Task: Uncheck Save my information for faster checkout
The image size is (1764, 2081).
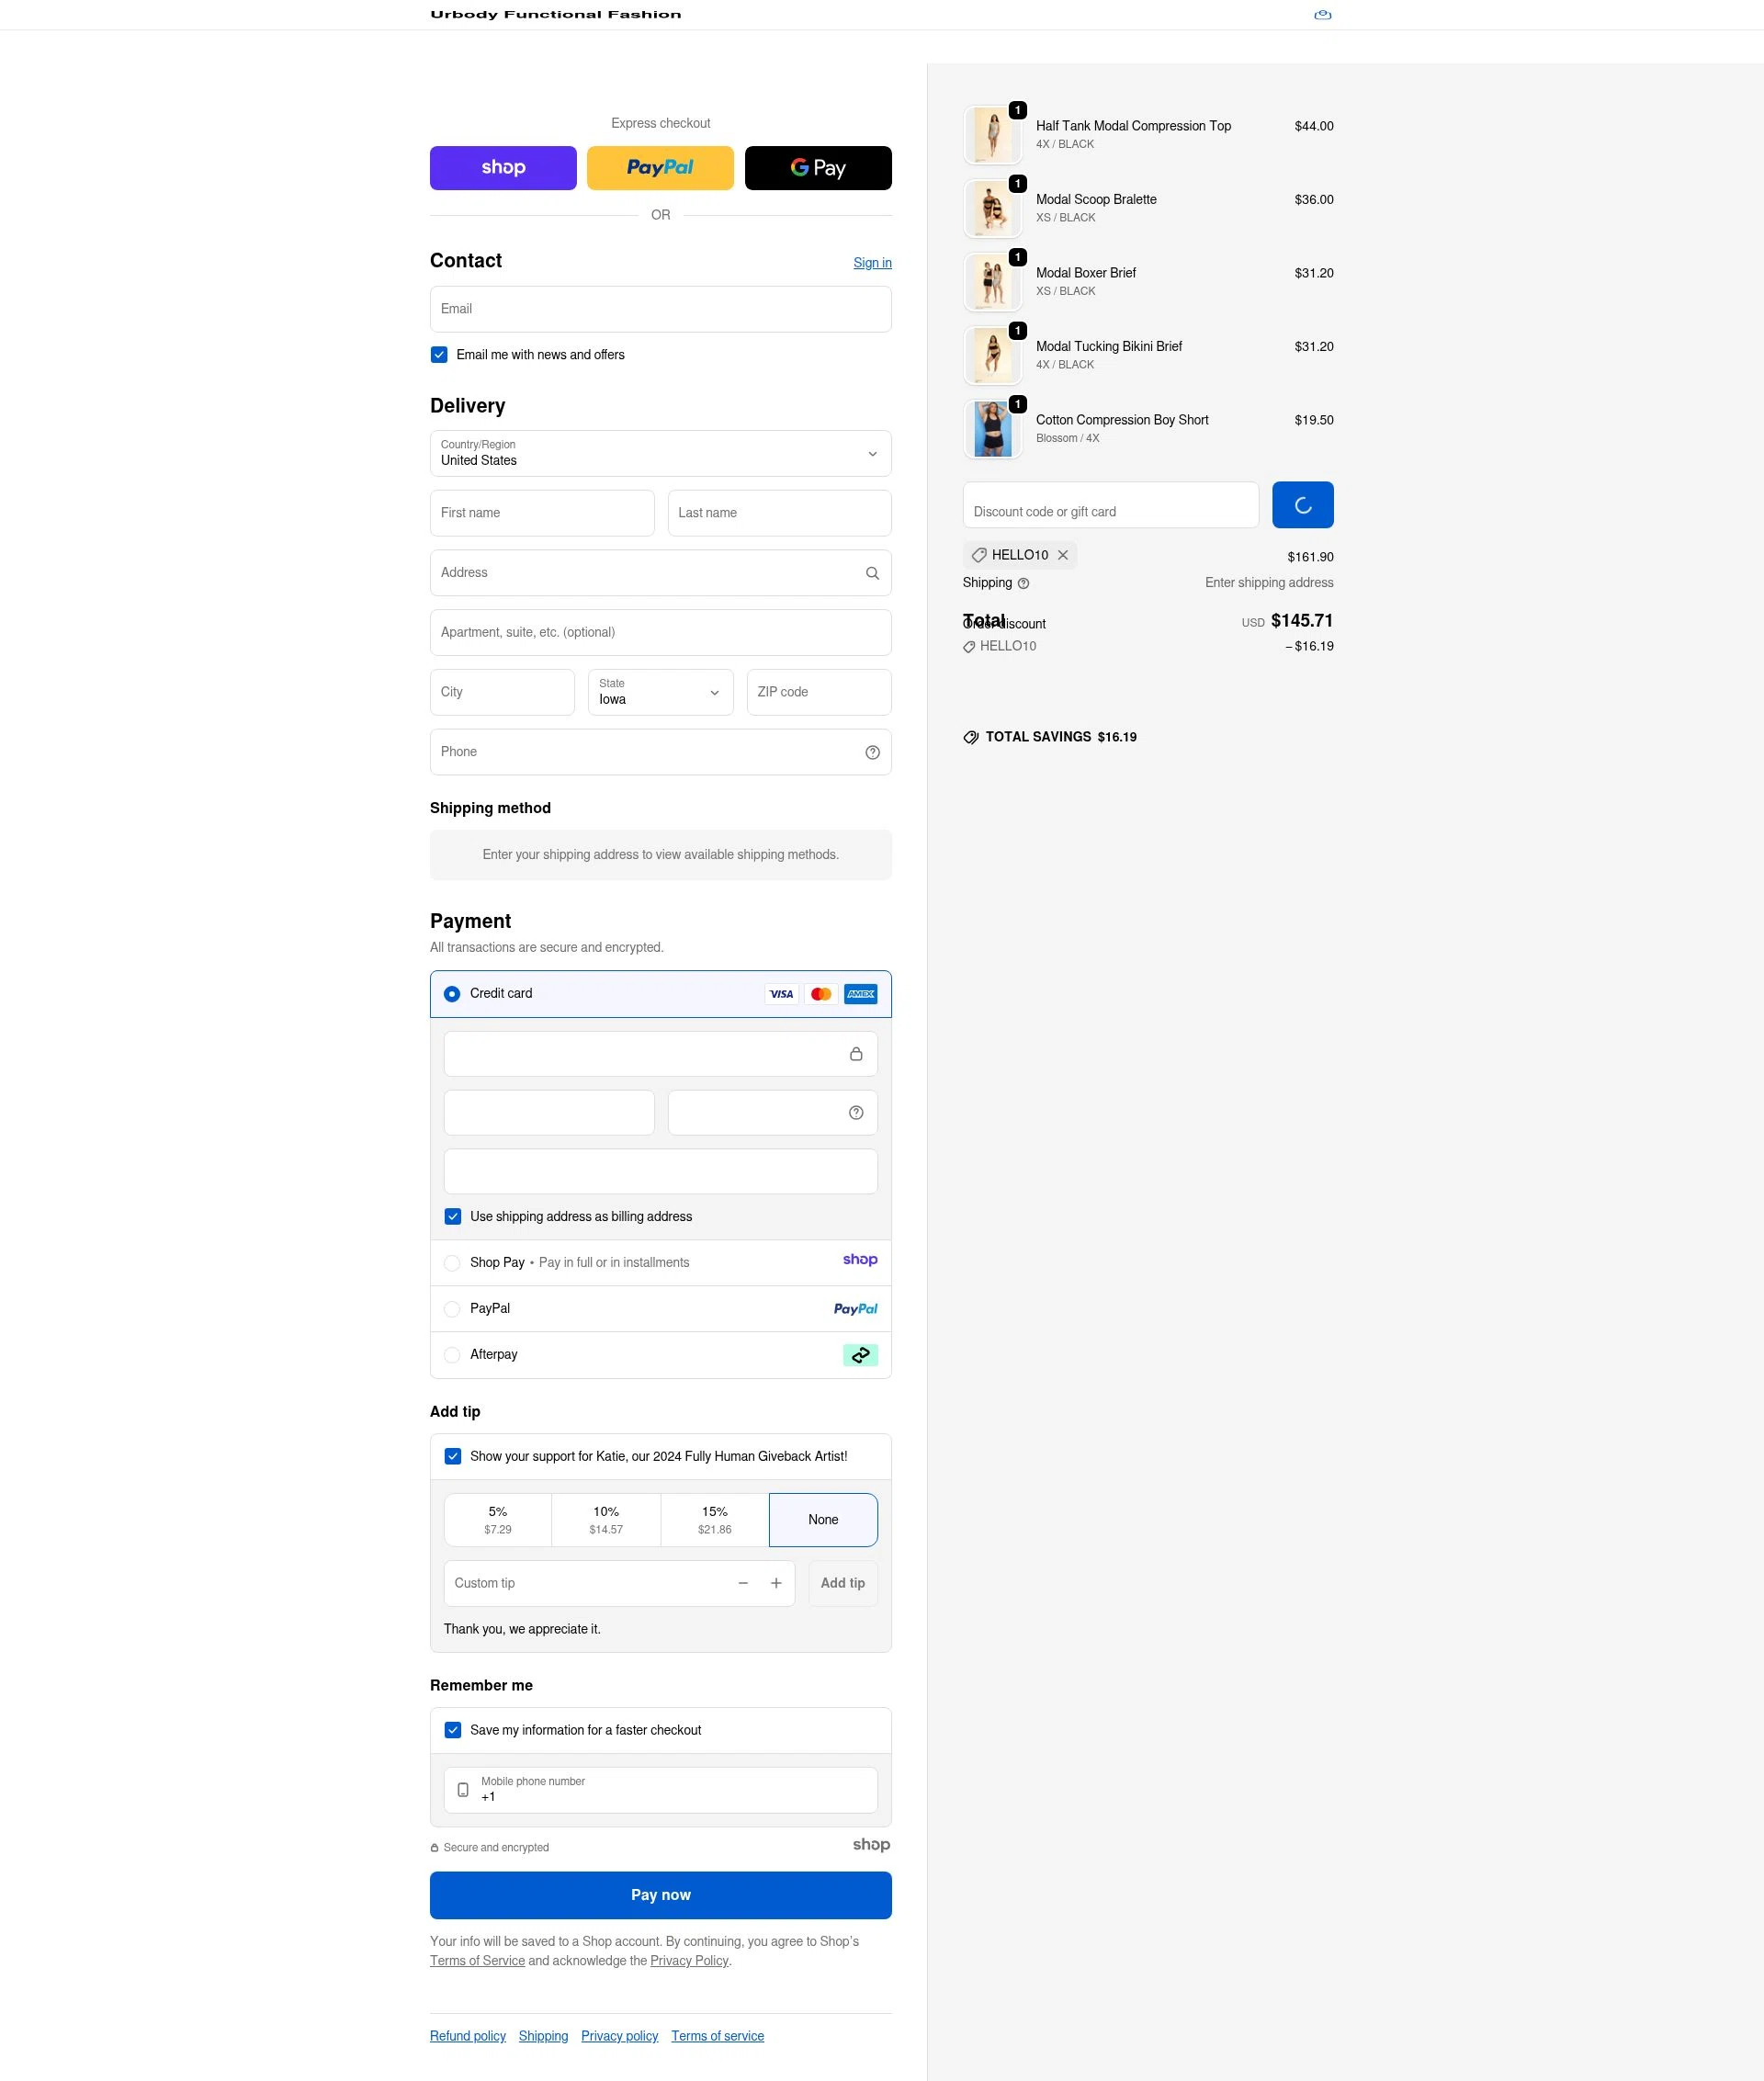Action: (452, 1729)
